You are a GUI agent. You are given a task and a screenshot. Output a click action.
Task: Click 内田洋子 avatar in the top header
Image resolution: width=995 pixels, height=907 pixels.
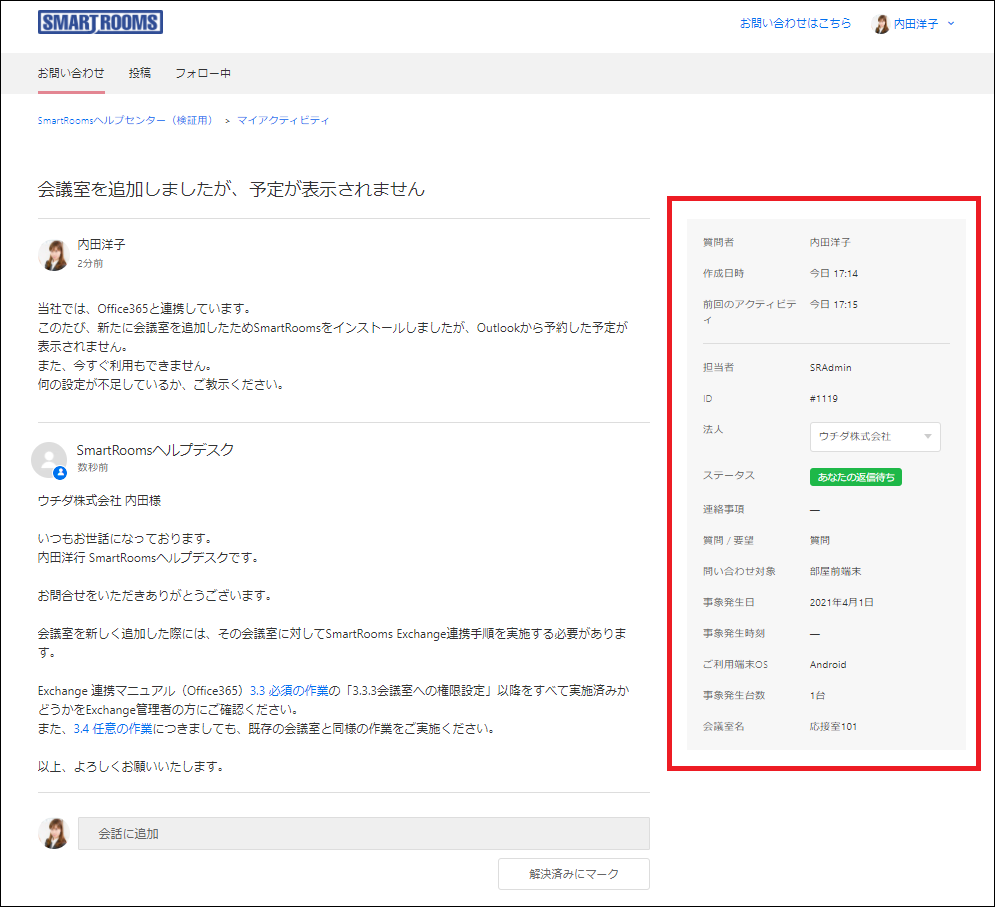pos(881,24)
